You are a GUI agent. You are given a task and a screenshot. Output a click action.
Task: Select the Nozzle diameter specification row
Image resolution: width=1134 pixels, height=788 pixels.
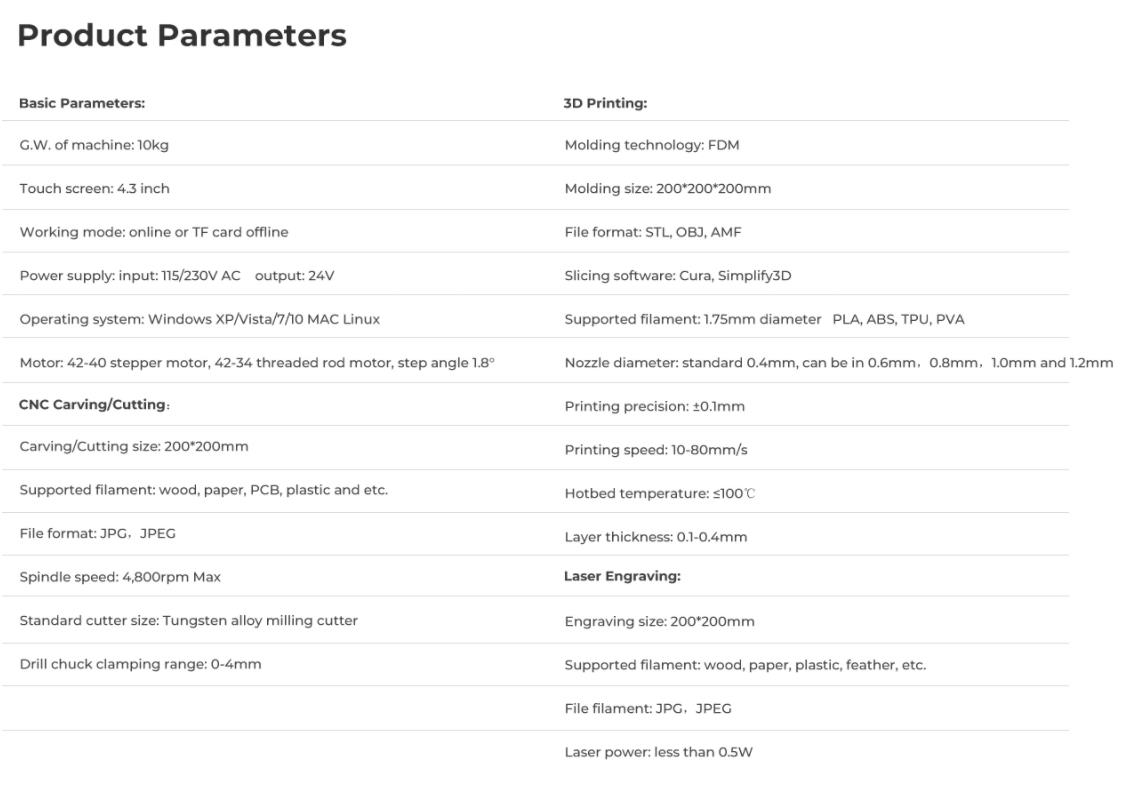pos(838,363)
